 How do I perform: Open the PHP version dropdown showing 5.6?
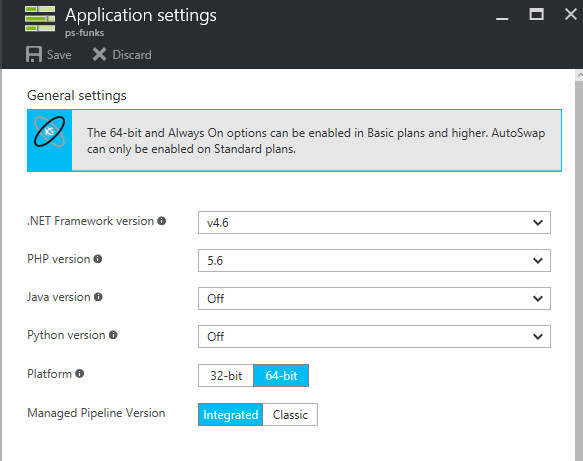(x=374, y=261)
